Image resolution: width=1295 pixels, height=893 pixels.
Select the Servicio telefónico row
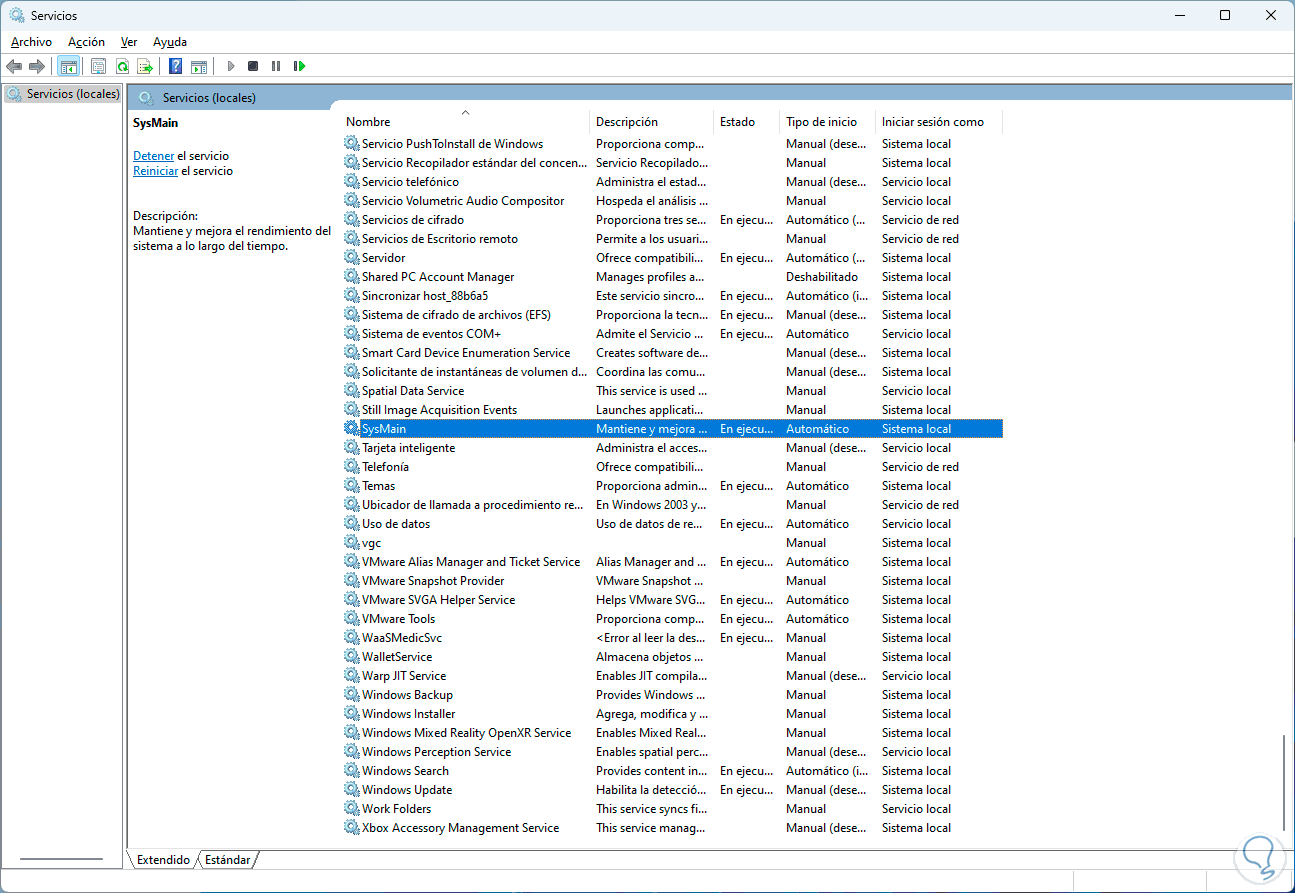[x=672, y=182]
